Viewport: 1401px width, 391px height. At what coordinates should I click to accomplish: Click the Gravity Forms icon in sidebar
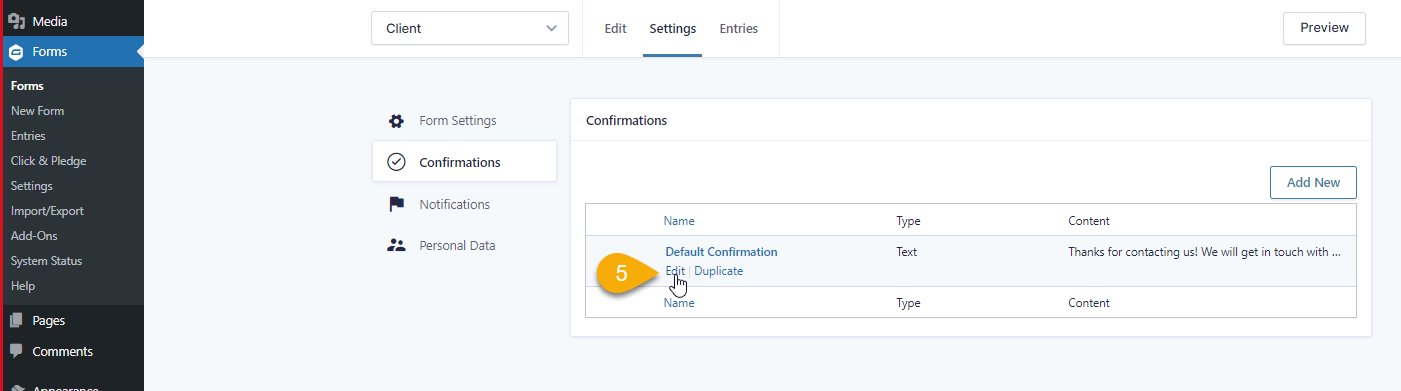[16, 52]
